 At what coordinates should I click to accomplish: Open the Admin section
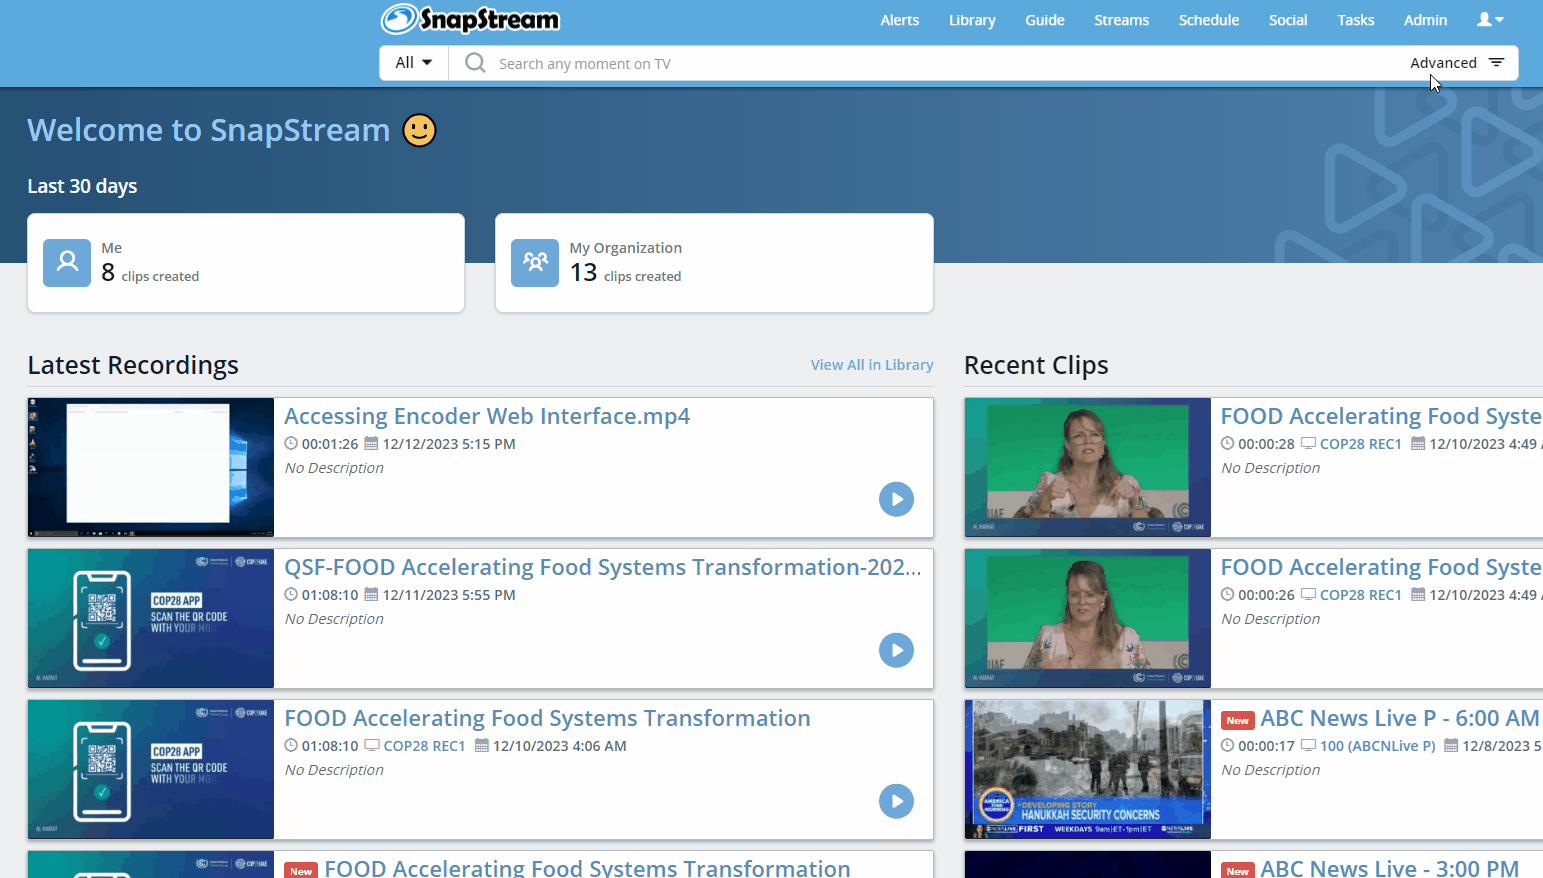tap(1425, 20)
